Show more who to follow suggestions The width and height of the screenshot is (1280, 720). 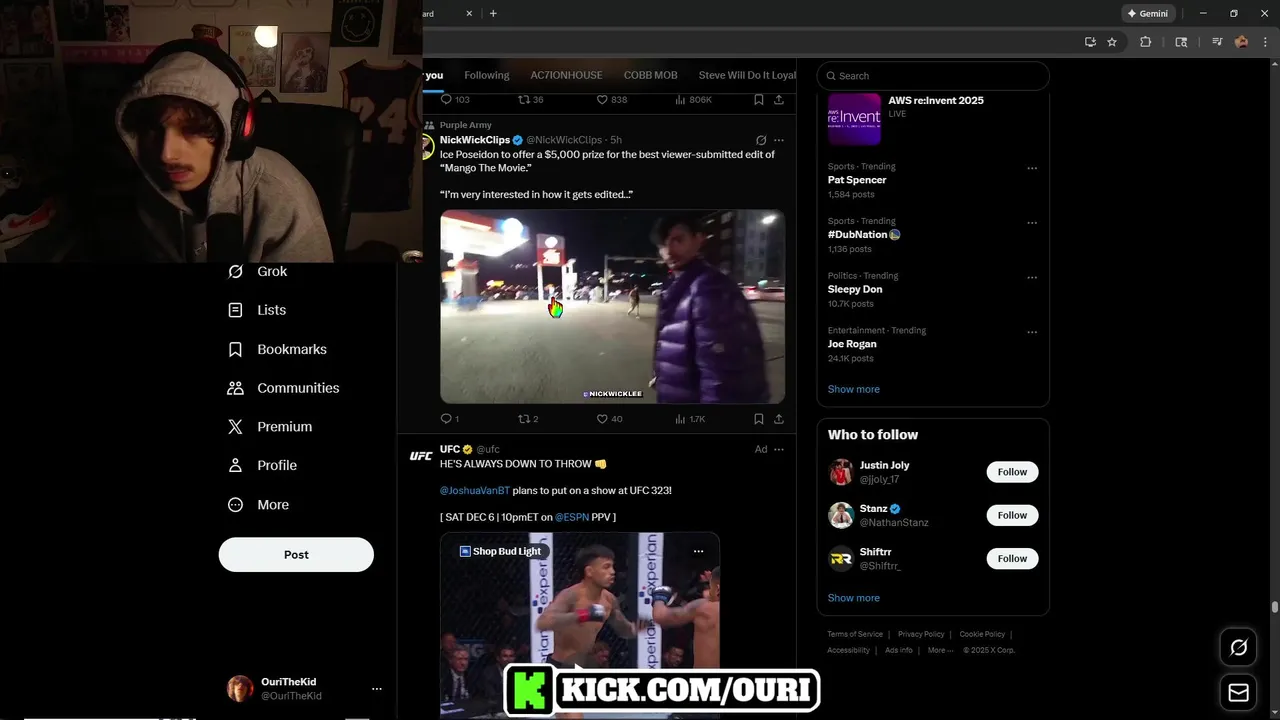[854, 598]
